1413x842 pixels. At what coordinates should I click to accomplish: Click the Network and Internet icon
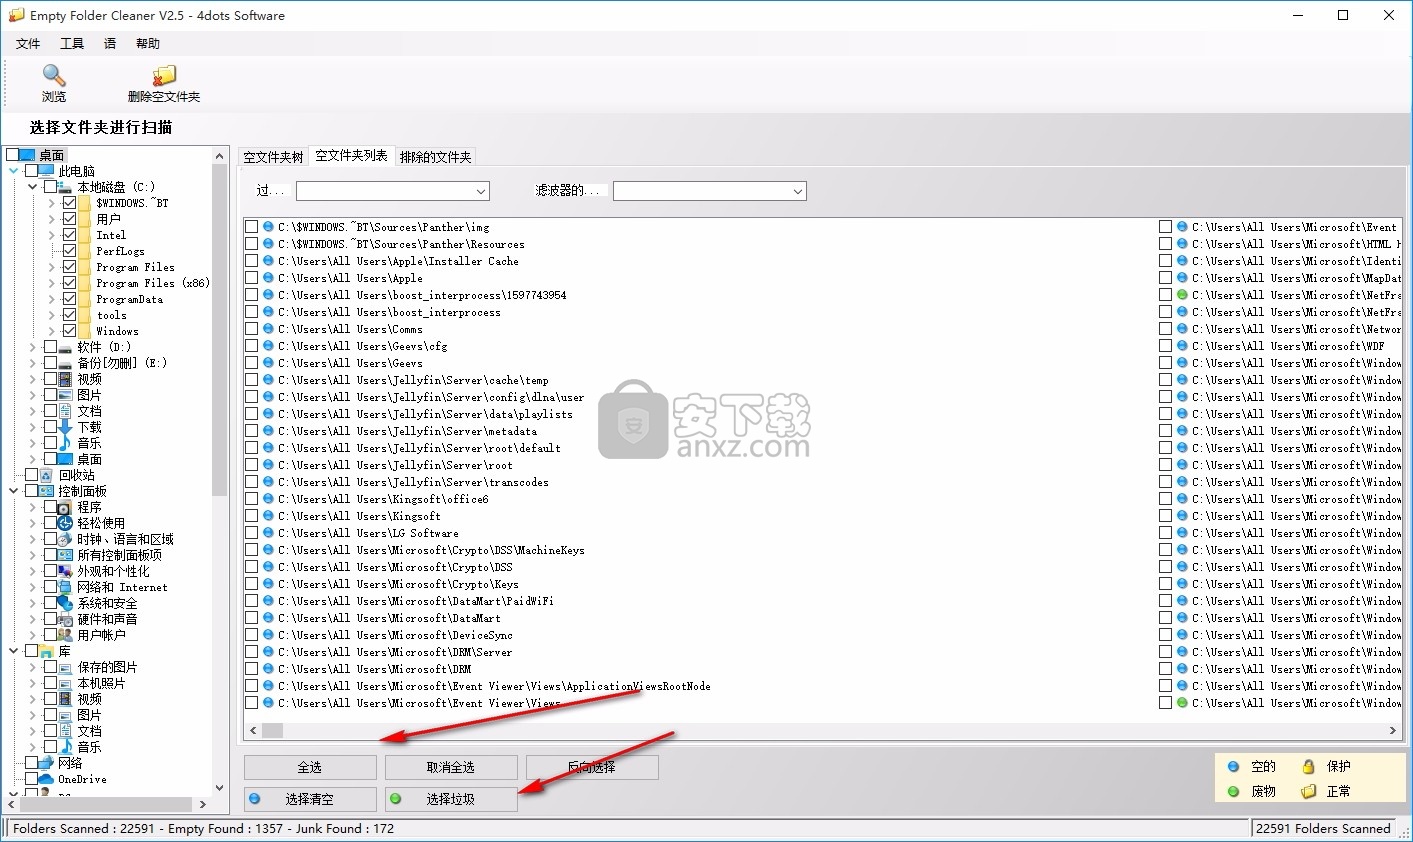66,587
